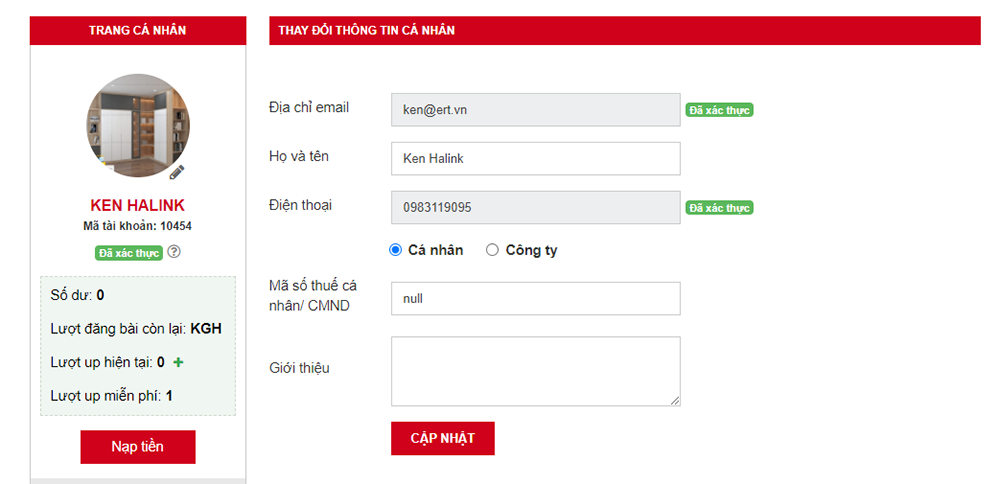Click the Mã số thuế input field

[536, 298]
